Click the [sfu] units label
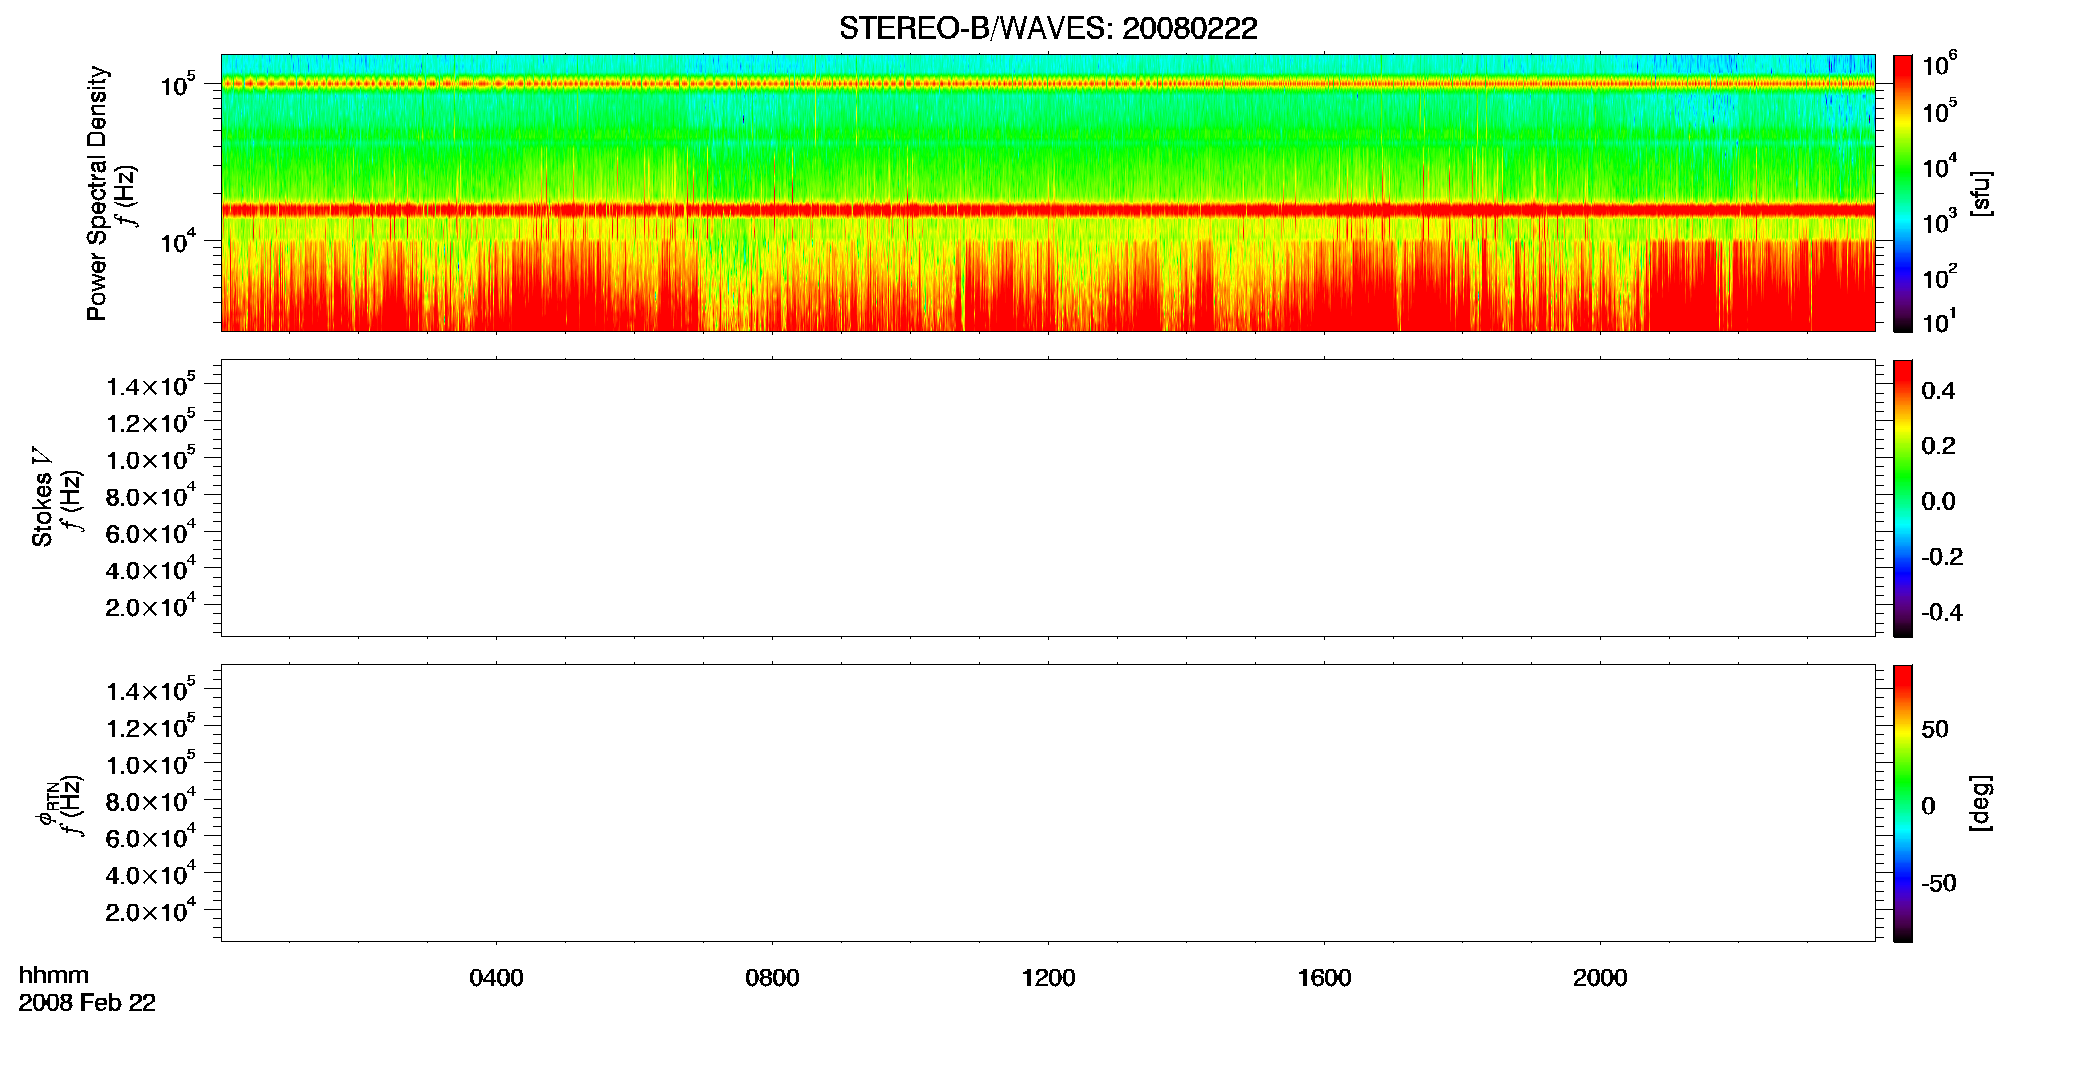The height and width of the screenshot is (1080, 2096). [x=1981, y=194]
